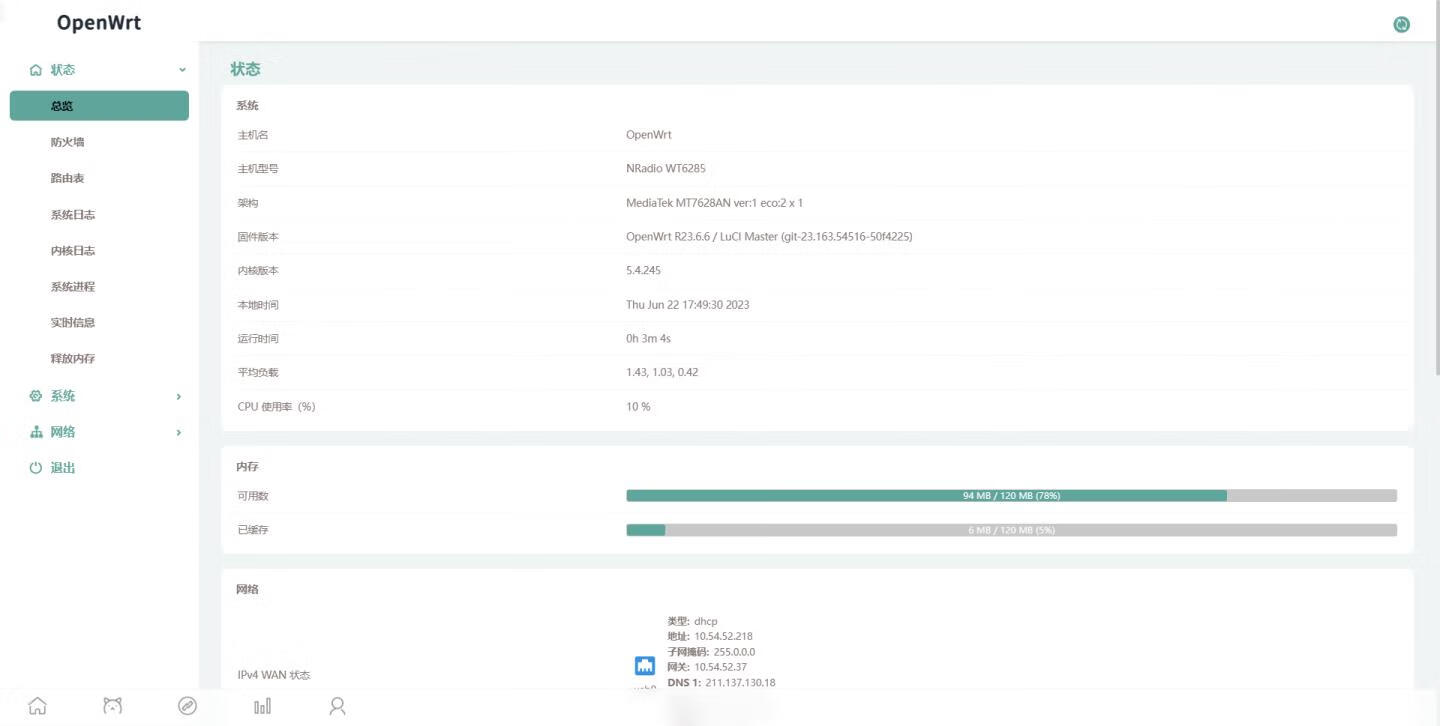Collapse the 状态 menu chevron
This screenshot has height=726, width=1440.
(x=182, y=70)
